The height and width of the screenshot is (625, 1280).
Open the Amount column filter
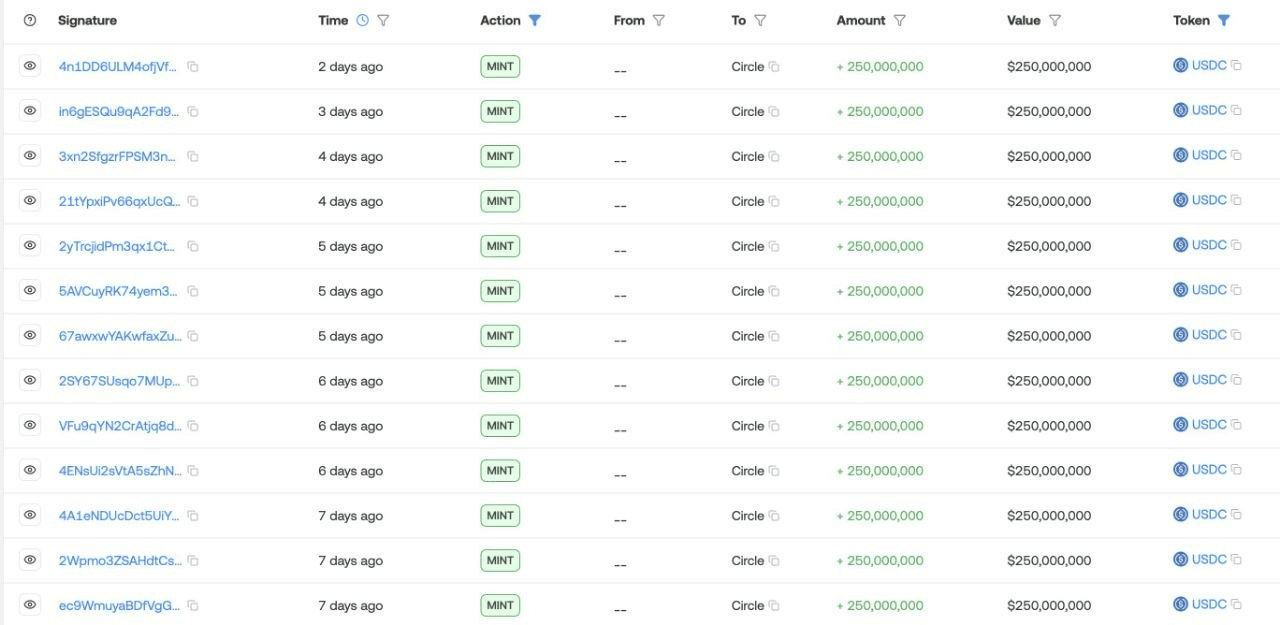click(900, 20)
